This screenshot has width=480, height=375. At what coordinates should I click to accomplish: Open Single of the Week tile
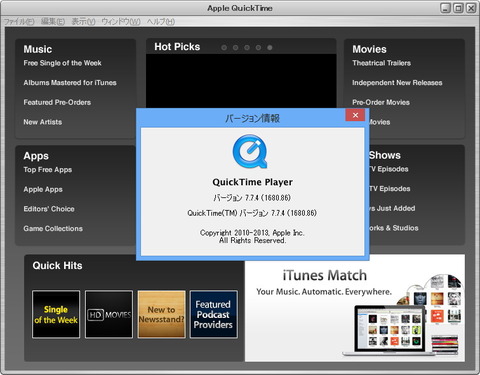(x=56, y=314)
